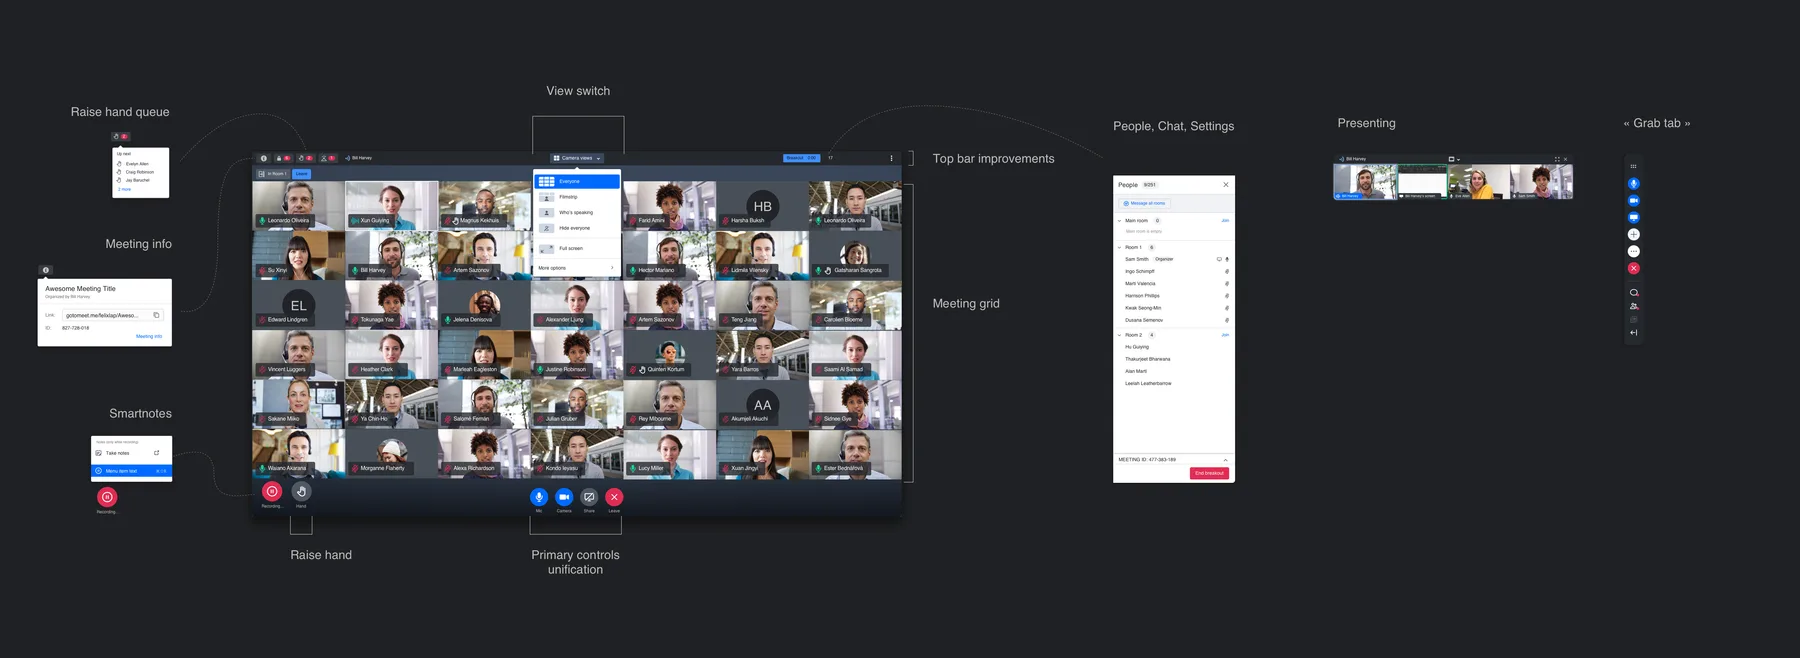Click fullscreen icon in Presenting bar
The height and width of the screenshot is (658, 1800).
click(1557, 159)
